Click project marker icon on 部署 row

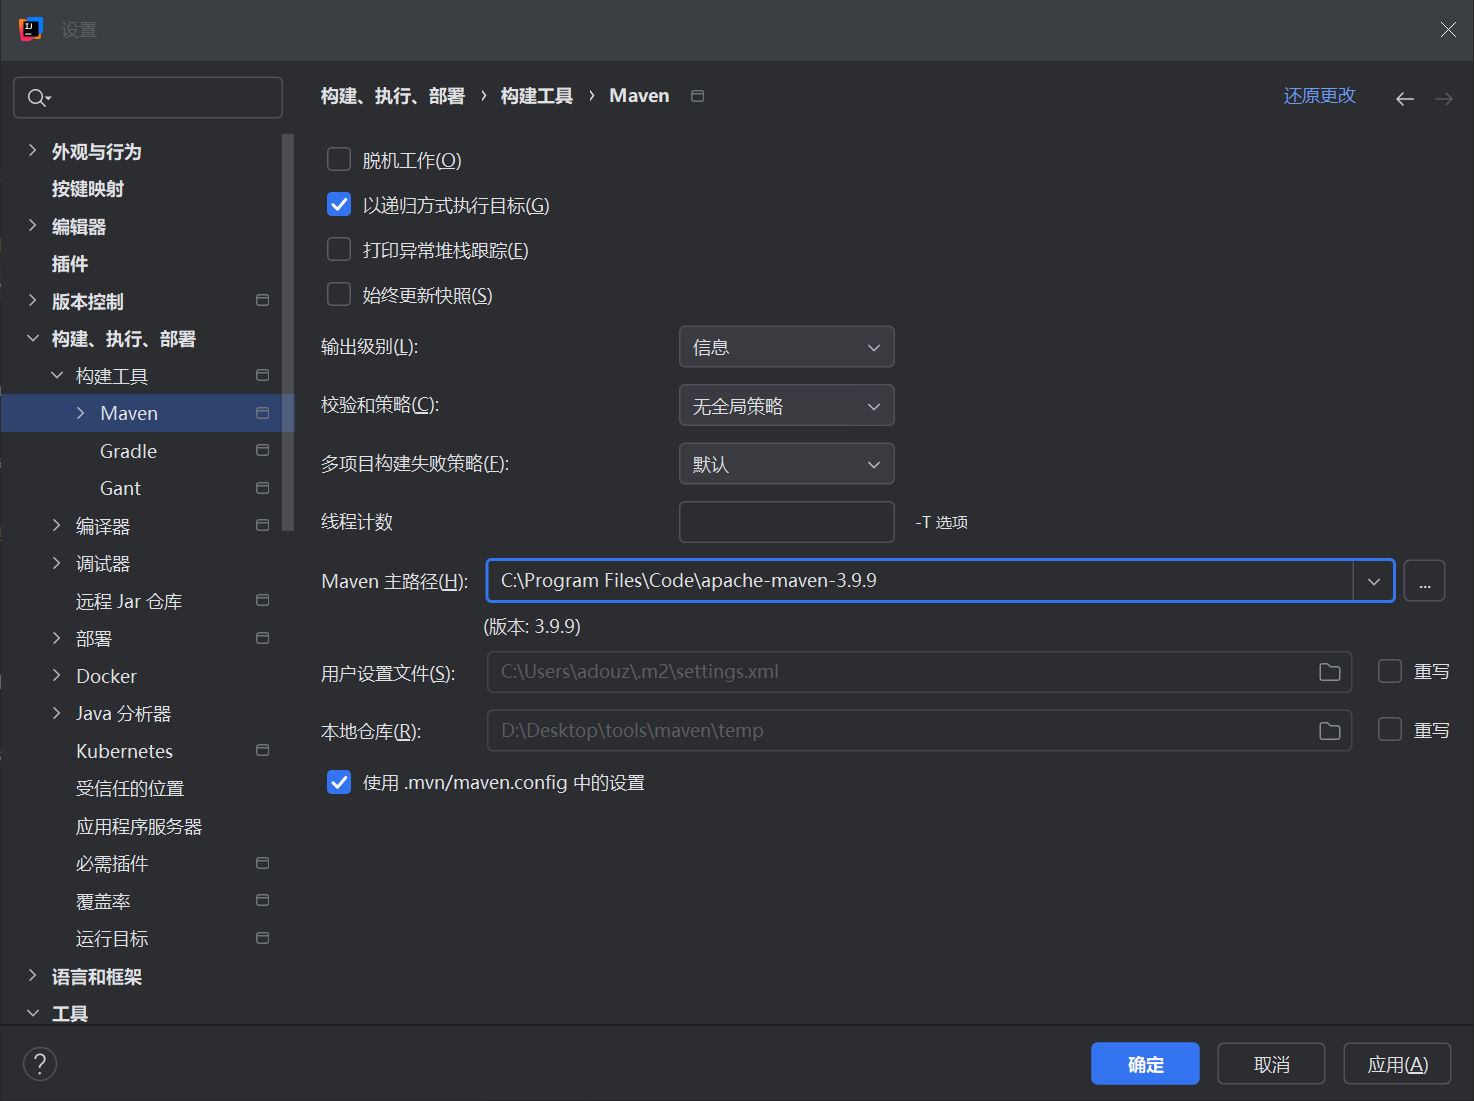[x=263, y=638]
